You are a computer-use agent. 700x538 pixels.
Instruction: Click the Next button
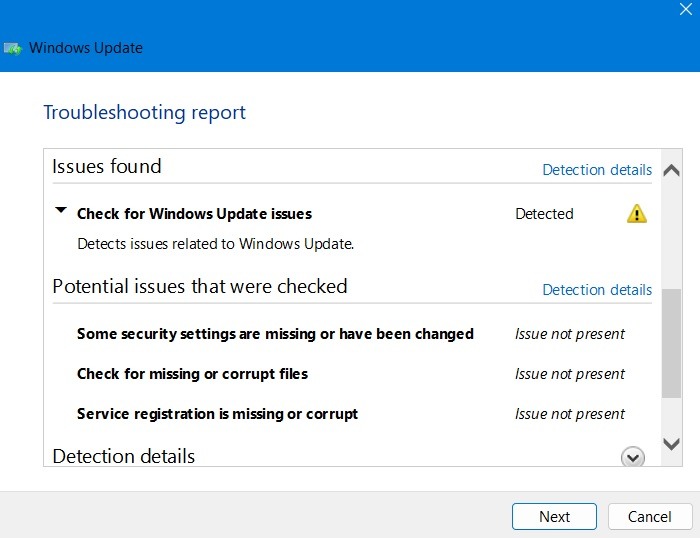pos(554,517)
